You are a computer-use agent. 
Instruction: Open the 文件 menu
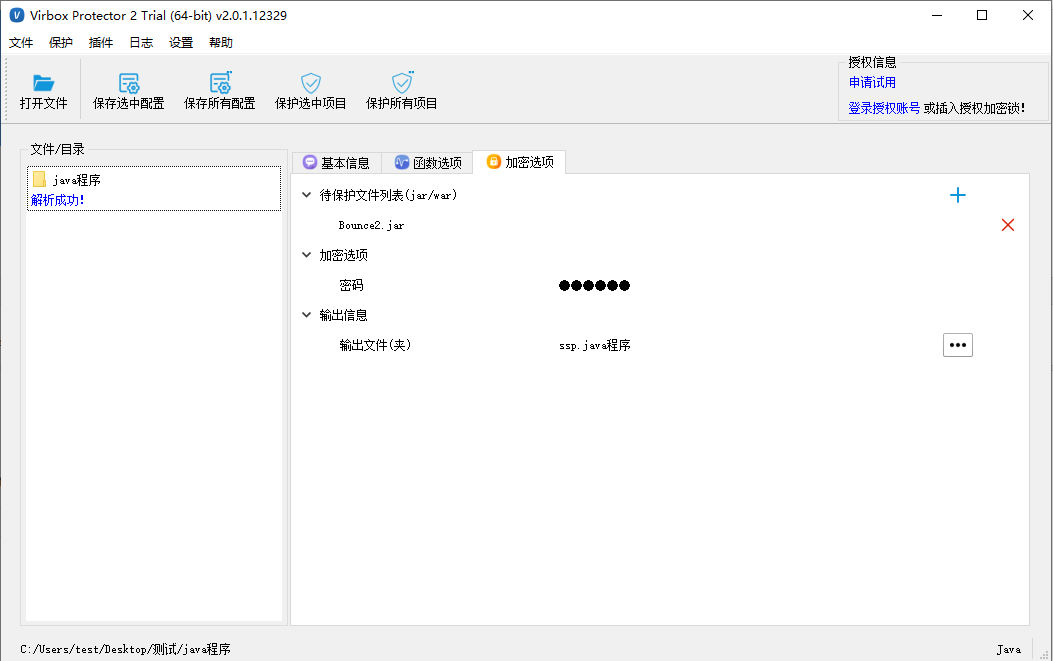[x=21, y=42]
